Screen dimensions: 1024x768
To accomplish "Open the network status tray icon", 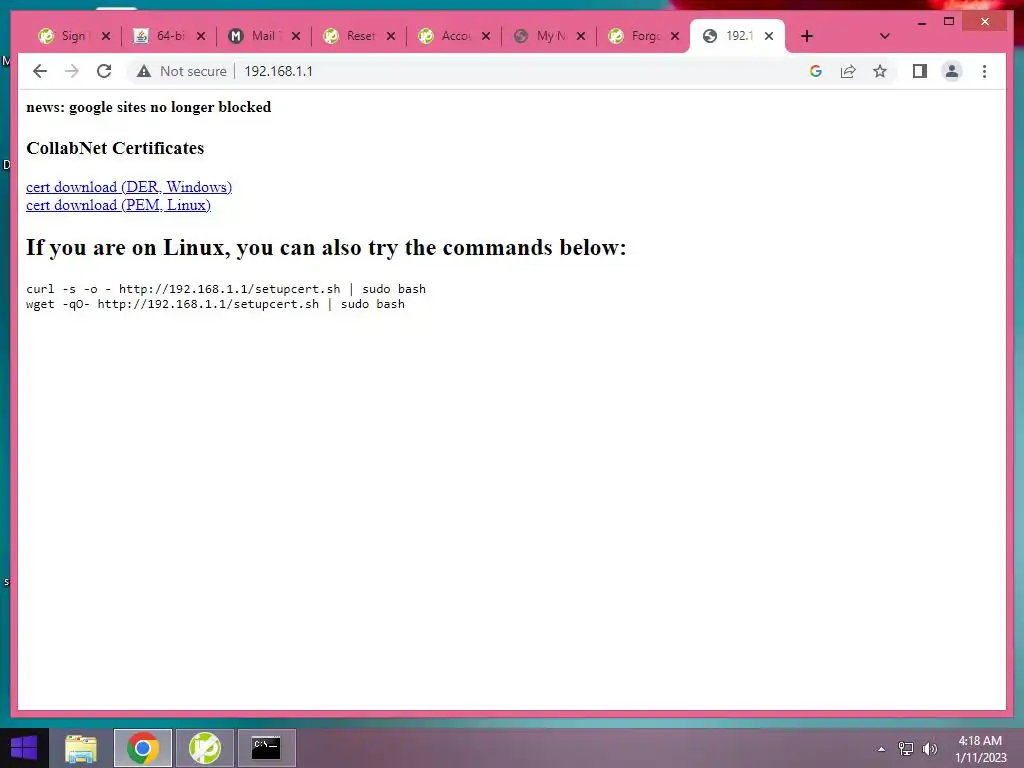I will (906, 748).
